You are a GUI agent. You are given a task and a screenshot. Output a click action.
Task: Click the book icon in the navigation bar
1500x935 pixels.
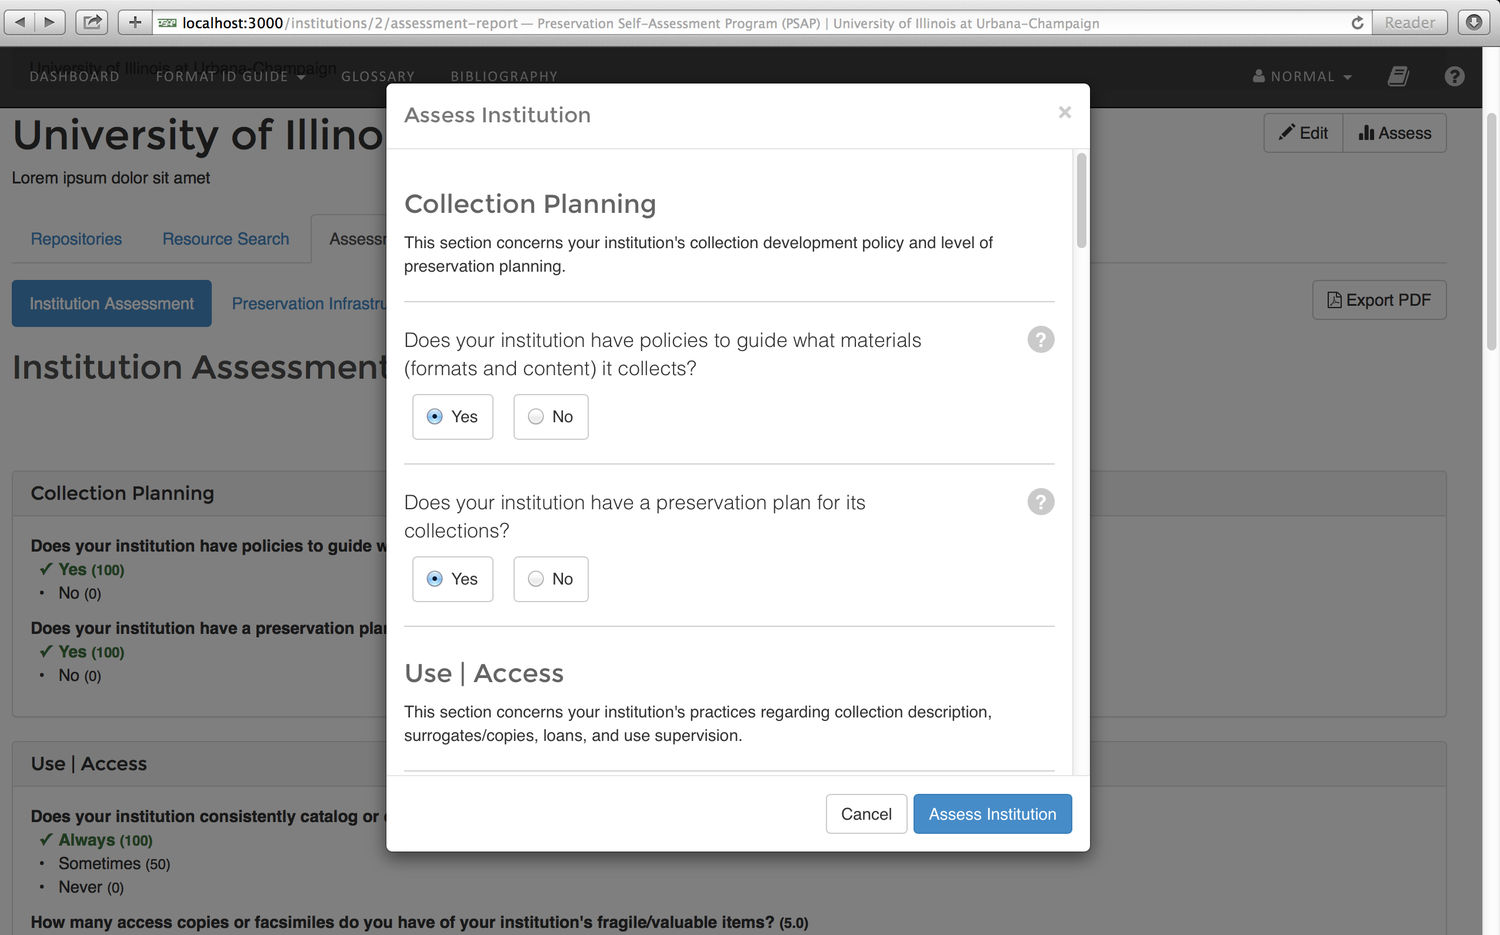[x=1397, y=75]
